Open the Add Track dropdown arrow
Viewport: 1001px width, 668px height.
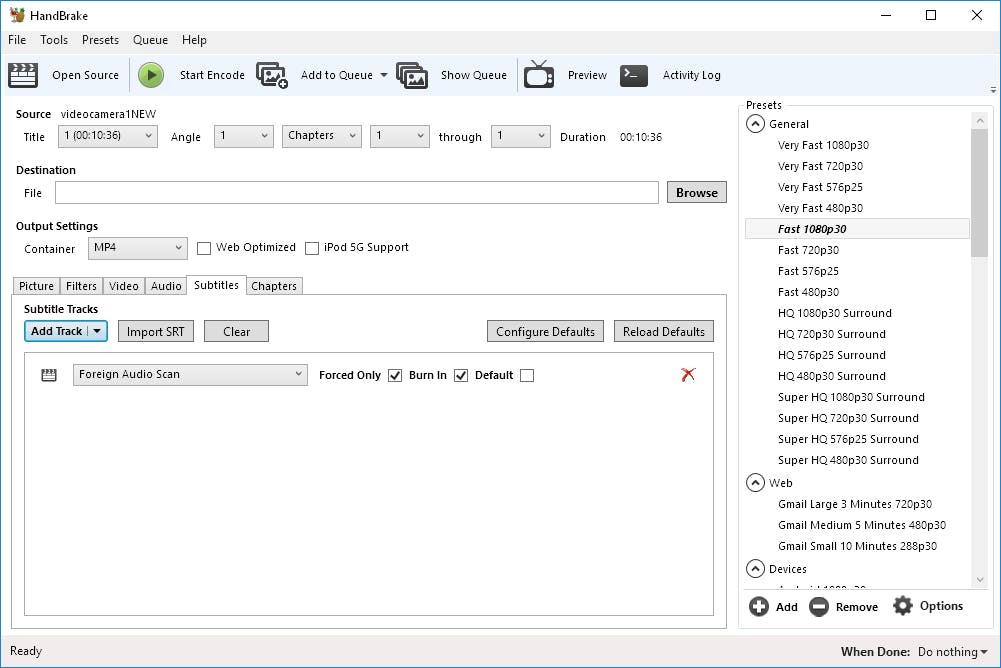tap(97, 331)
